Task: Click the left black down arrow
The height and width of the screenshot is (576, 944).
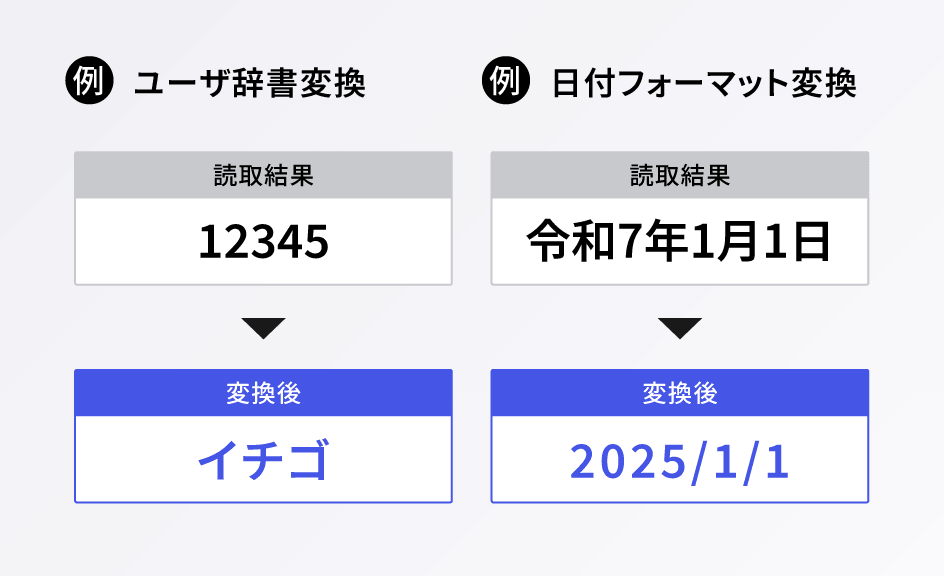Action: tap(263, 329)
